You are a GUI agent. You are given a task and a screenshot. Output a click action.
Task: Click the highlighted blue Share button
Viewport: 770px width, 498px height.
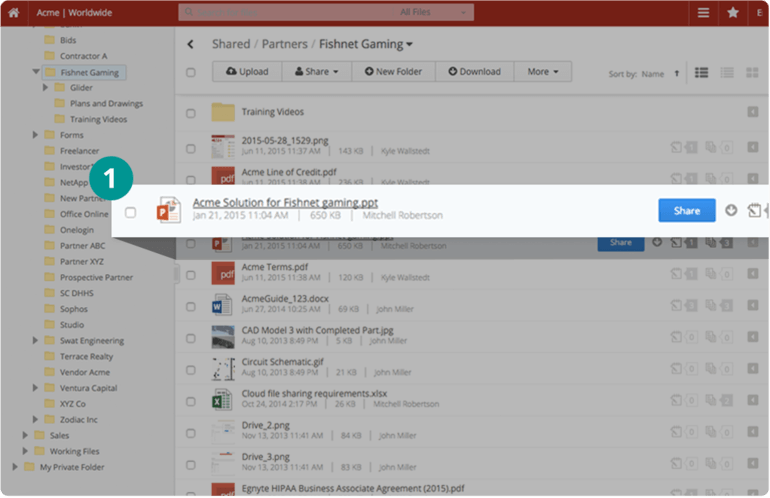click(687, 210)
